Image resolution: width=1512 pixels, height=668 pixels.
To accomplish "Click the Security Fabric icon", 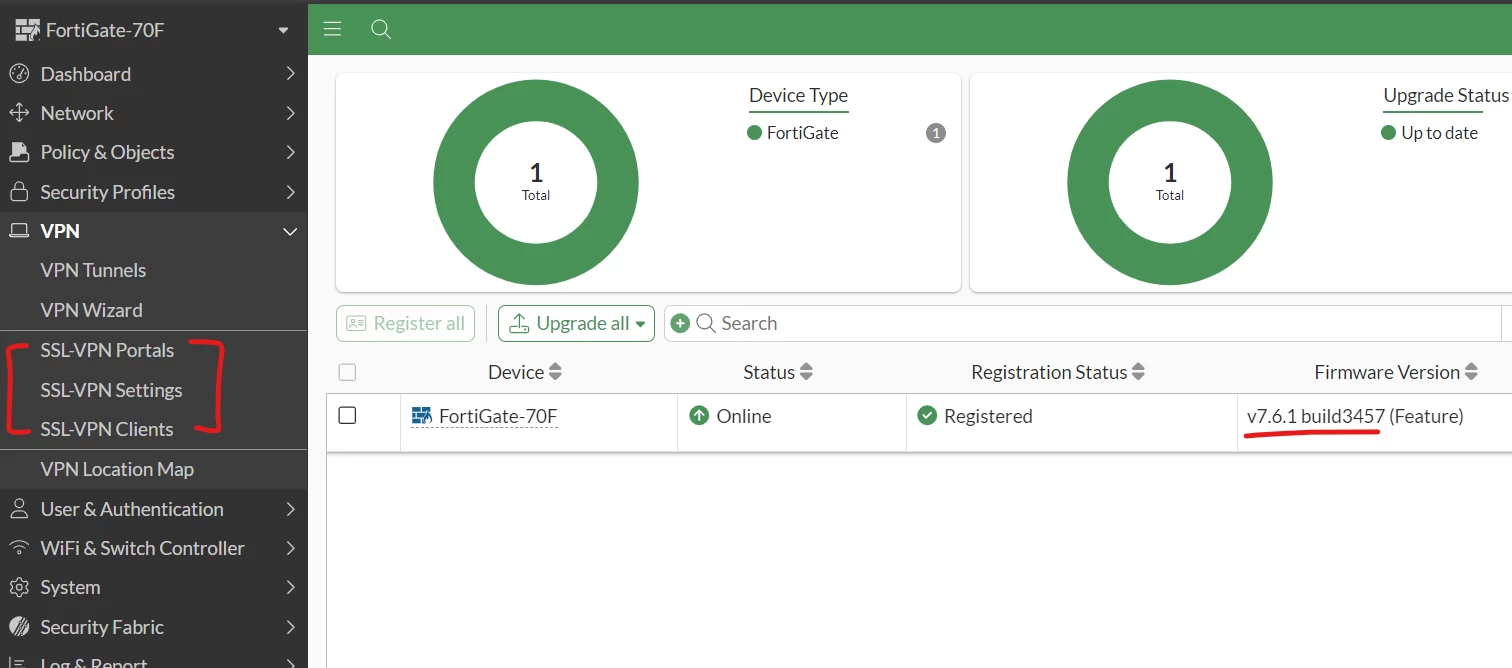I will pos(18,627).
